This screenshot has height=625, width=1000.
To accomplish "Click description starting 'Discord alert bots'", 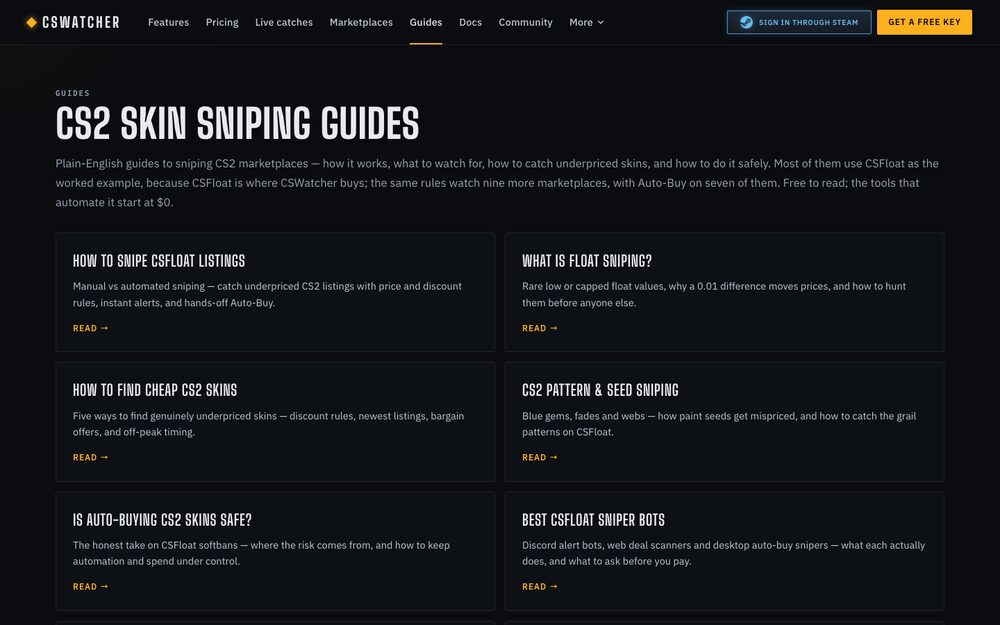I will coord(723,553).
